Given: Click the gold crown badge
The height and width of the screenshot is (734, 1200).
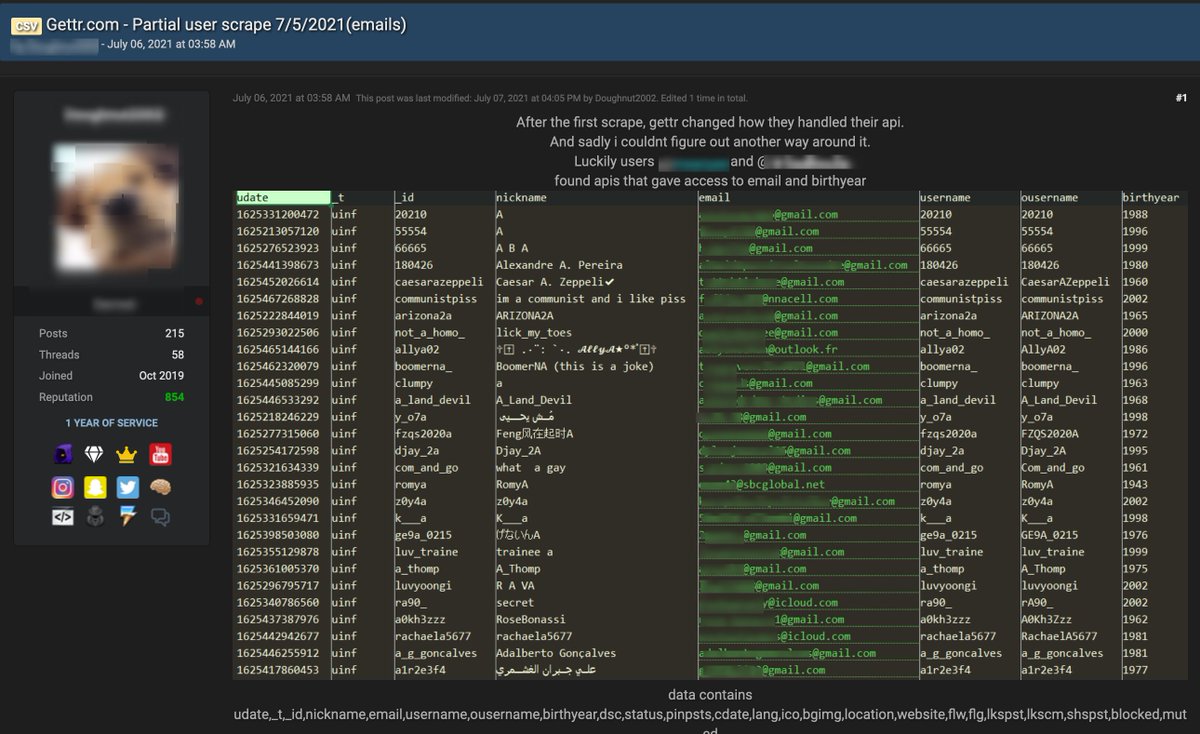Looking at the screenshot, I should [x=128, y=455].
